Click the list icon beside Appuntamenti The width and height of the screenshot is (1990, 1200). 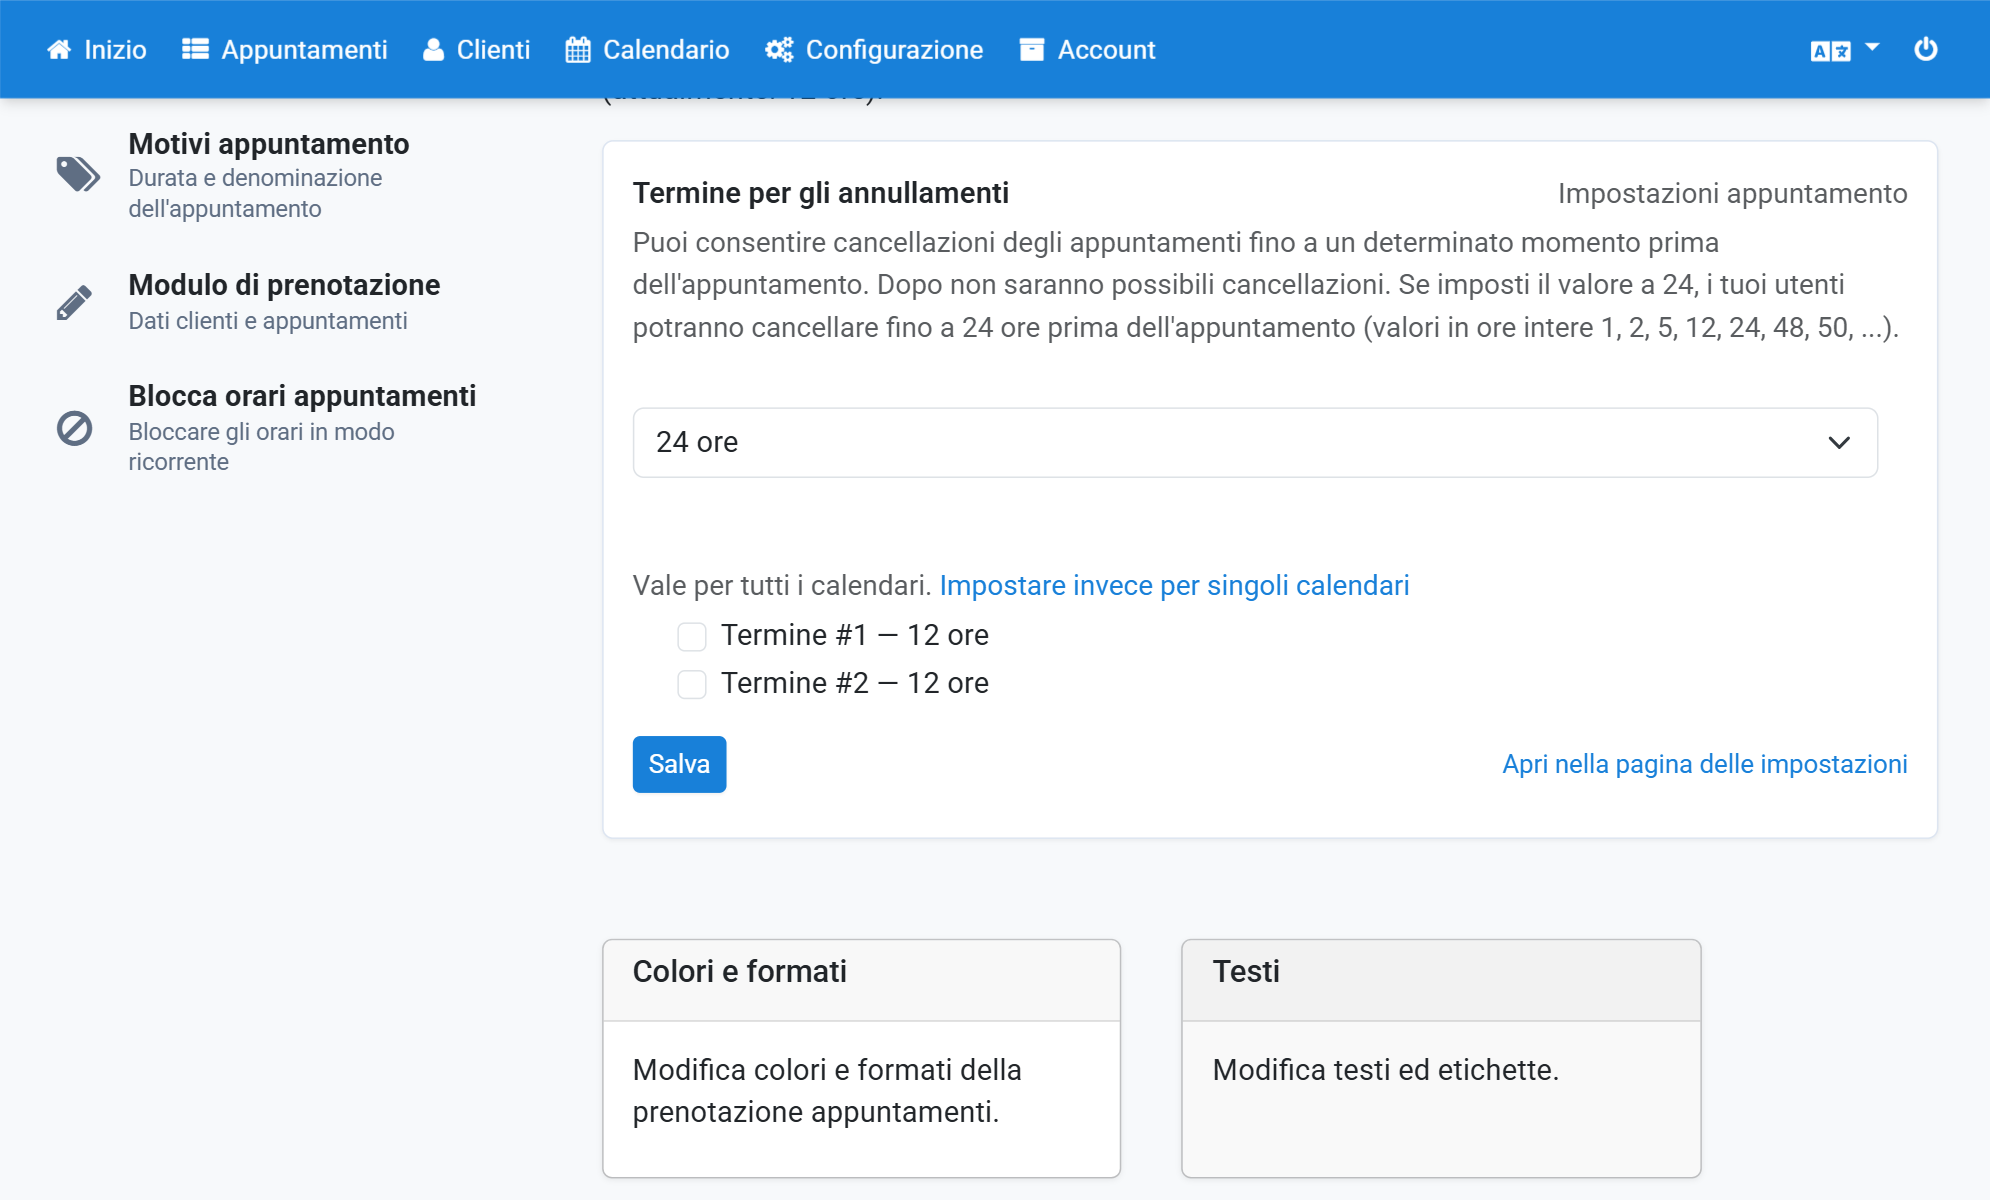(x=195, y=50)
